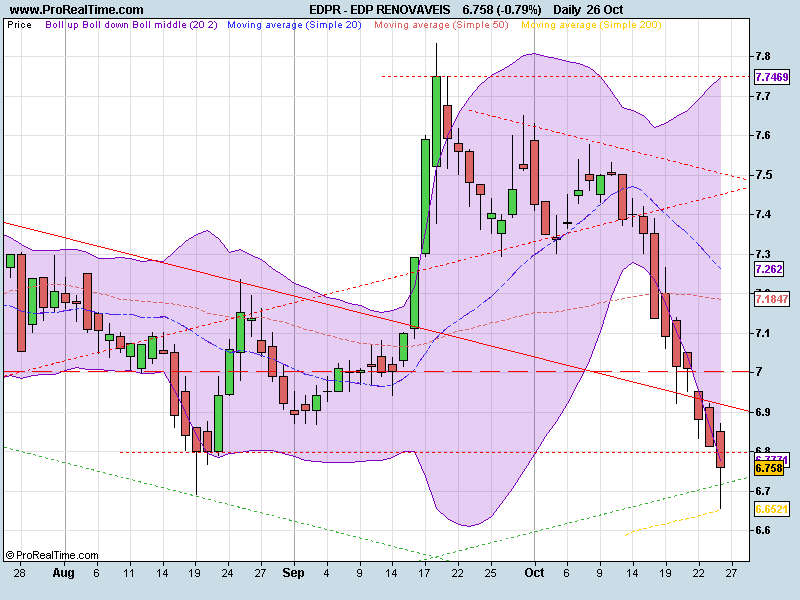The image size is (800, 600).
Task: Click the 7.1847 red moving average tag
Action: tap(770, 299)
